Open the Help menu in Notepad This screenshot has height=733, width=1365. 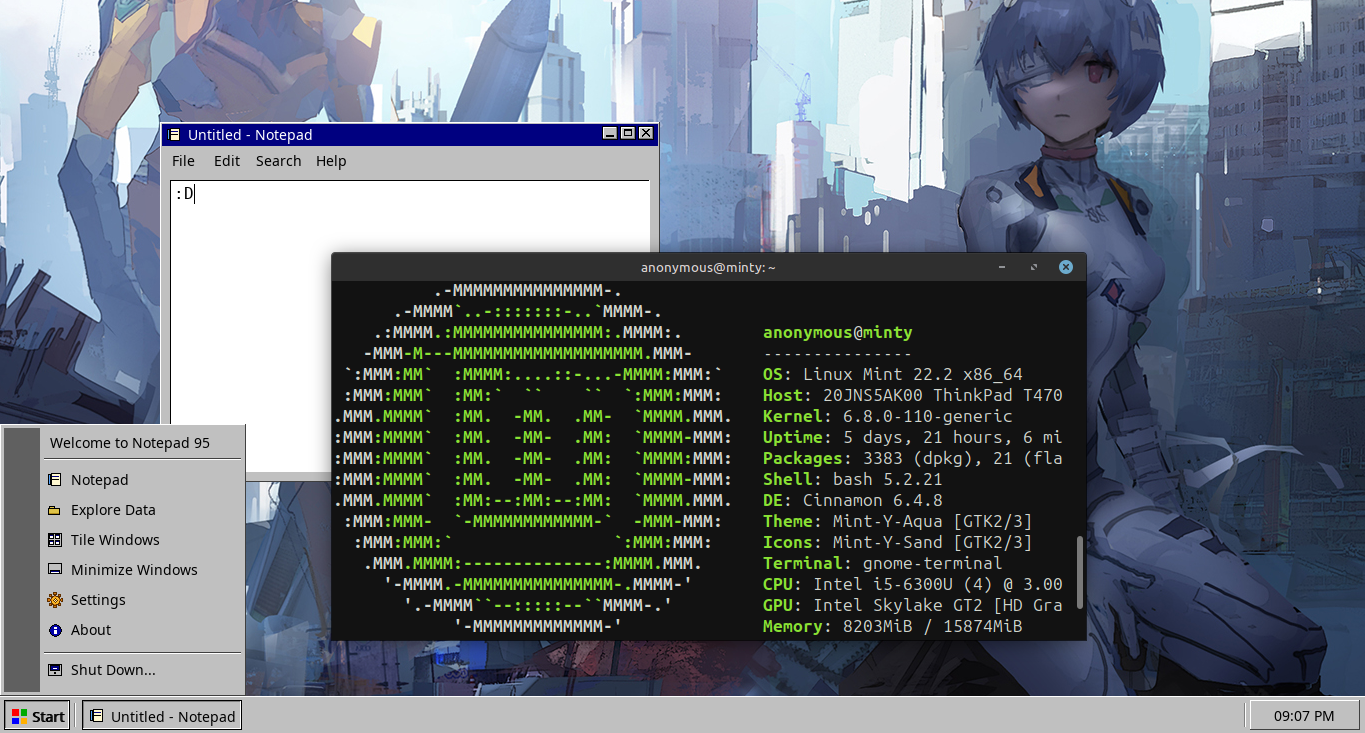(x=331, y=161)
